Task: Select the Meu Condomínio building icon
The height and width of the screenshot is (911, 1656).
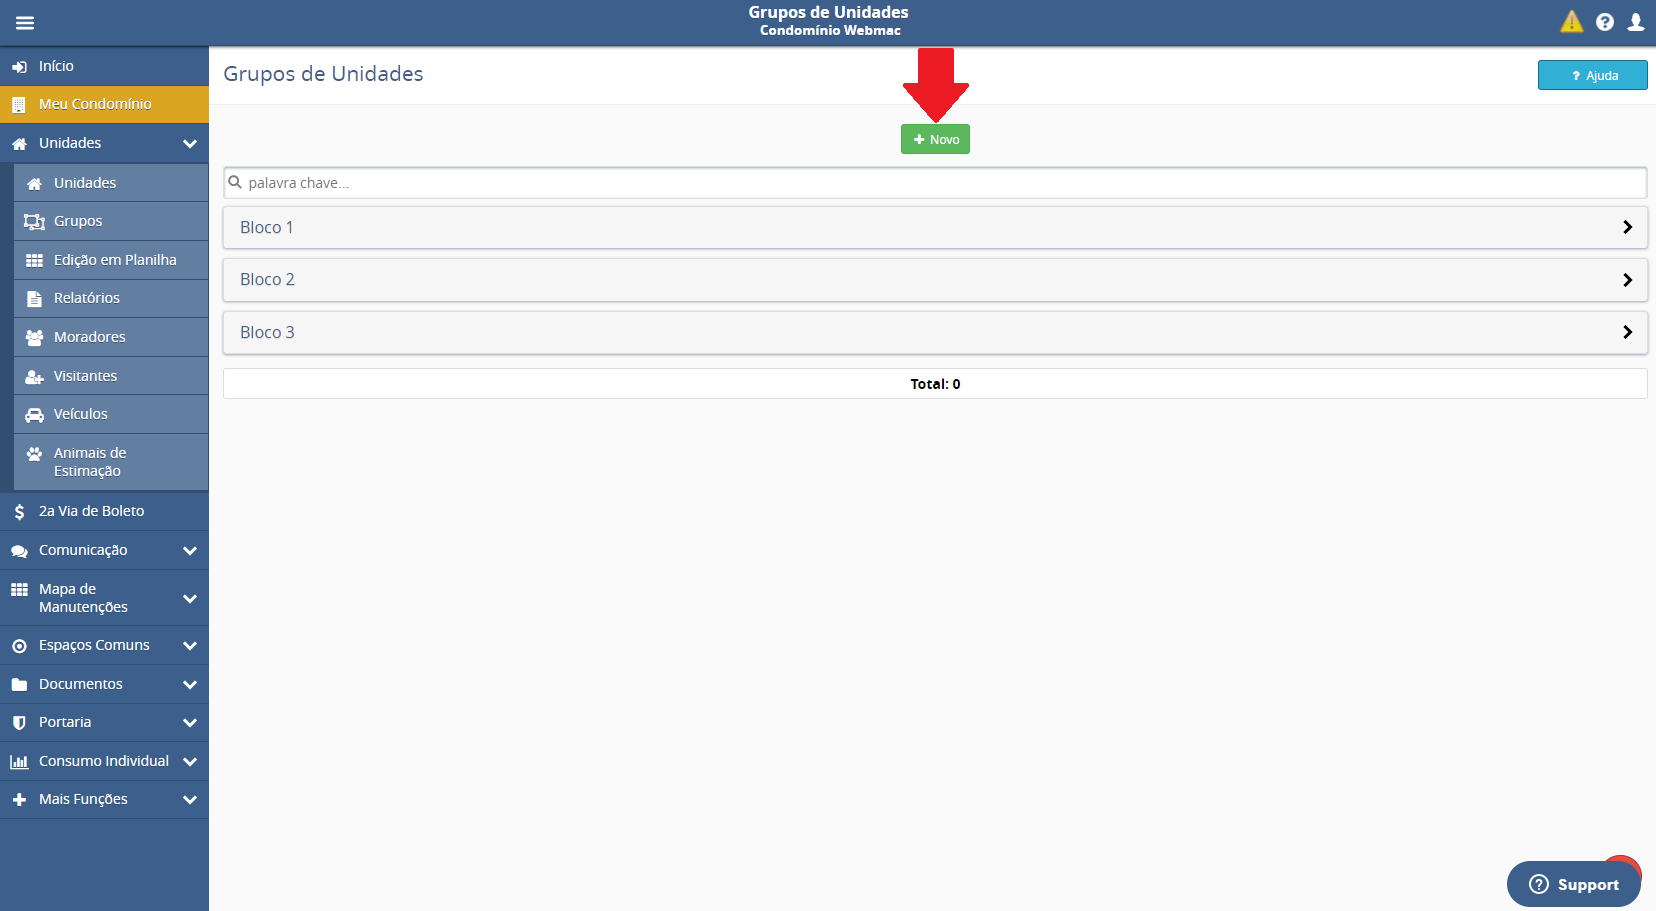Action: [18, 105]
